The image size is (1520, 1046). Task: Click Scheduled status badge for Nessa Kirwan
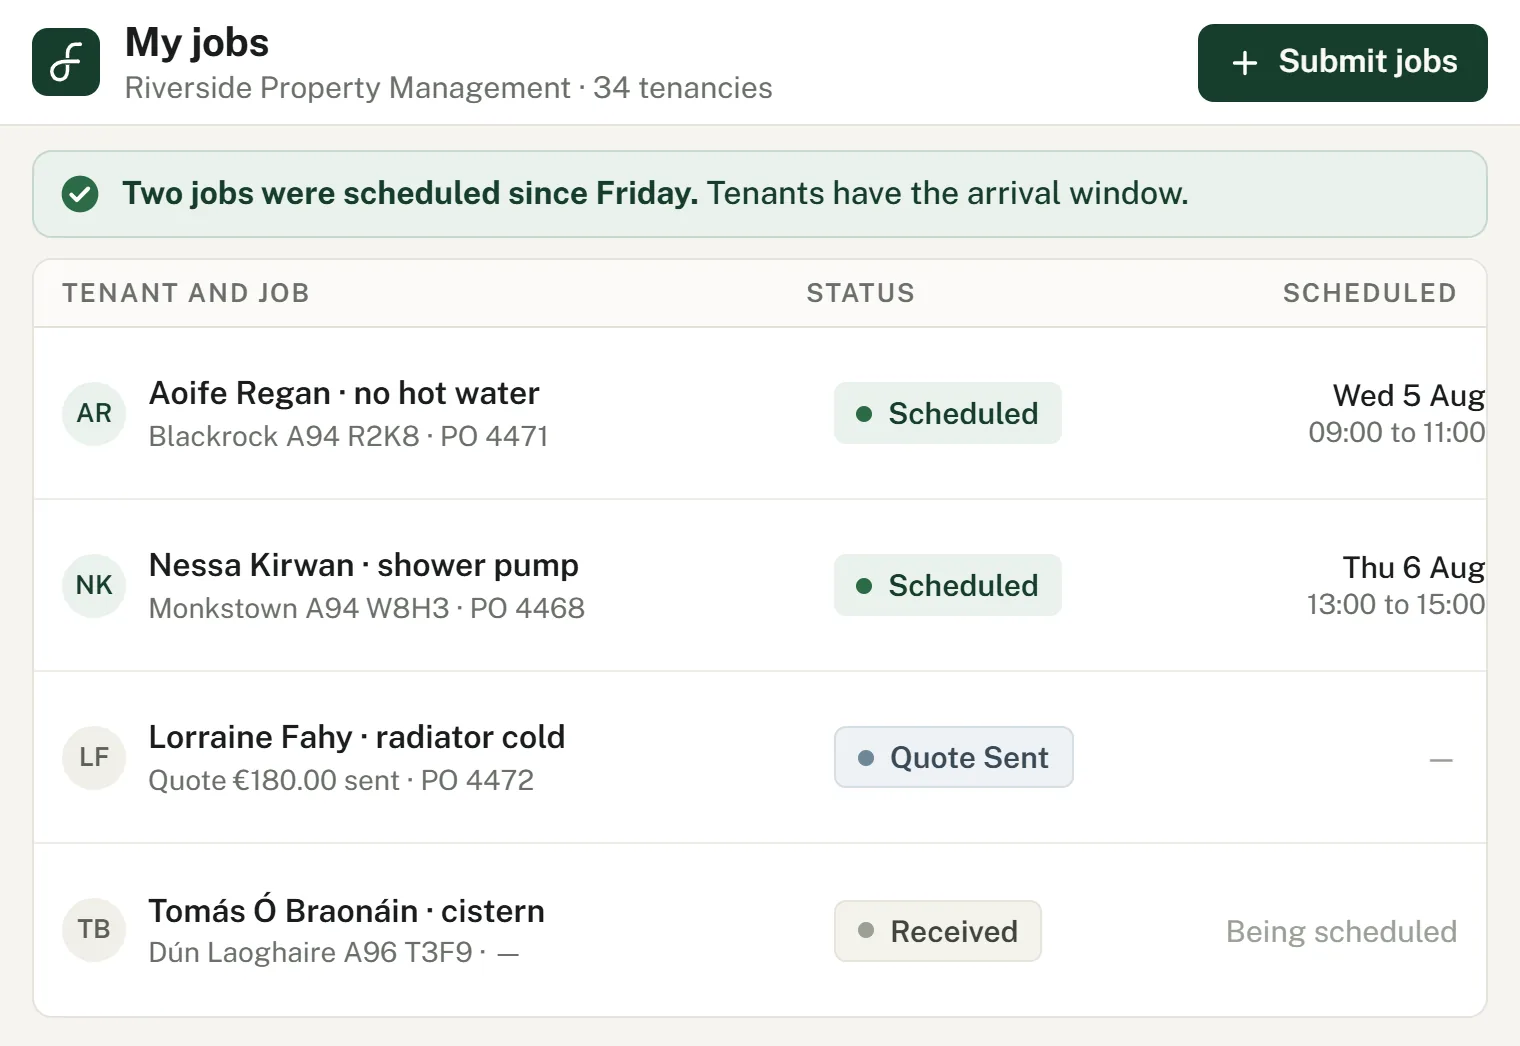(947, 585)
